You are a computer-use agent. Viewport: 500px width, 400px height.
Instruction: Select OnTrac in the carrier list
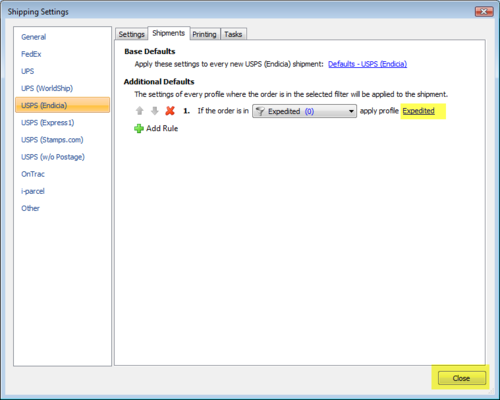[x=33, y=174]
